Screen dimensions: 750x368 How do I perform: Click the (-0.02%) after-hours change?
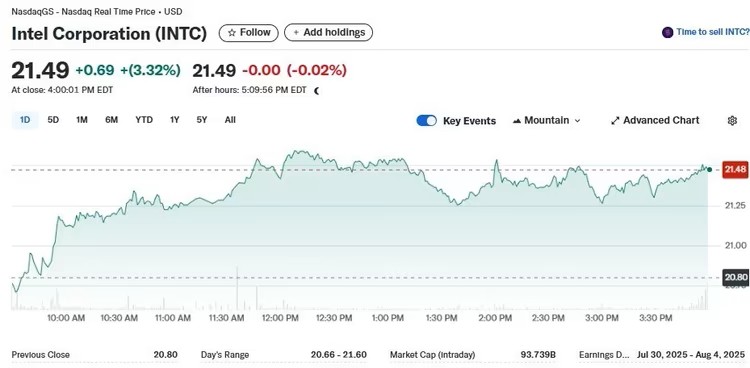pos(317,70)
